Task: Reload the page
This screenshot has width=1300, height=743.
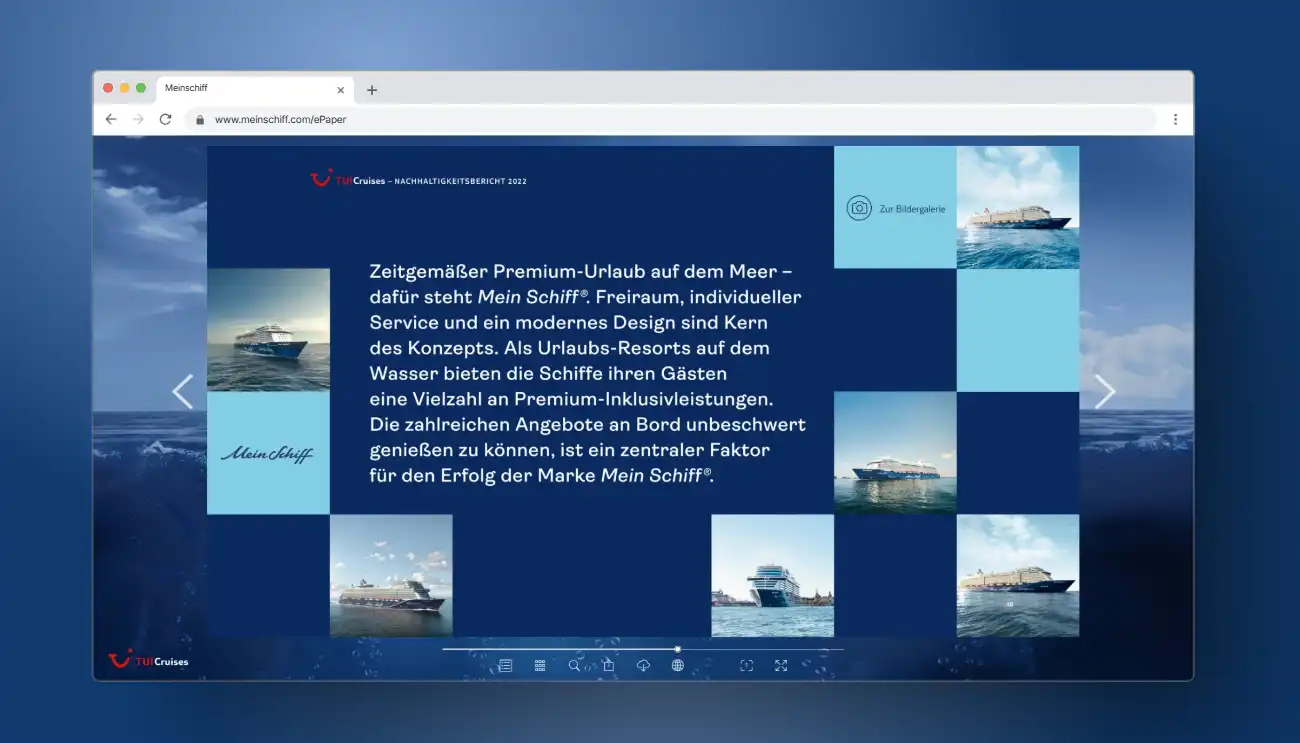Action: click(166, 119)
